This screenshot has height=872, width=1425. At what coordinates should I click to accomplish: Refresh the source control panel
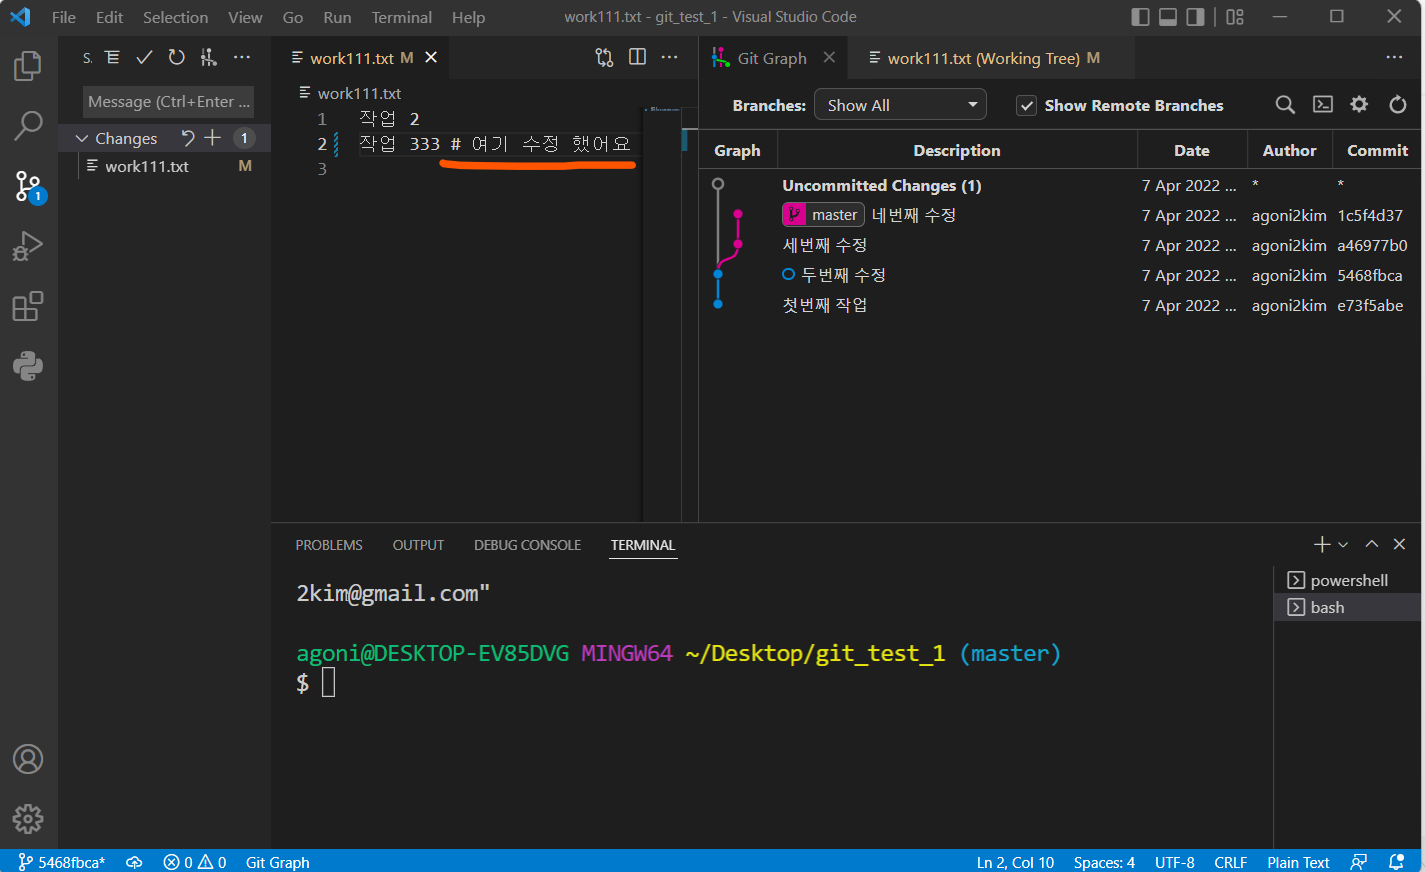(x=176, y=58)
